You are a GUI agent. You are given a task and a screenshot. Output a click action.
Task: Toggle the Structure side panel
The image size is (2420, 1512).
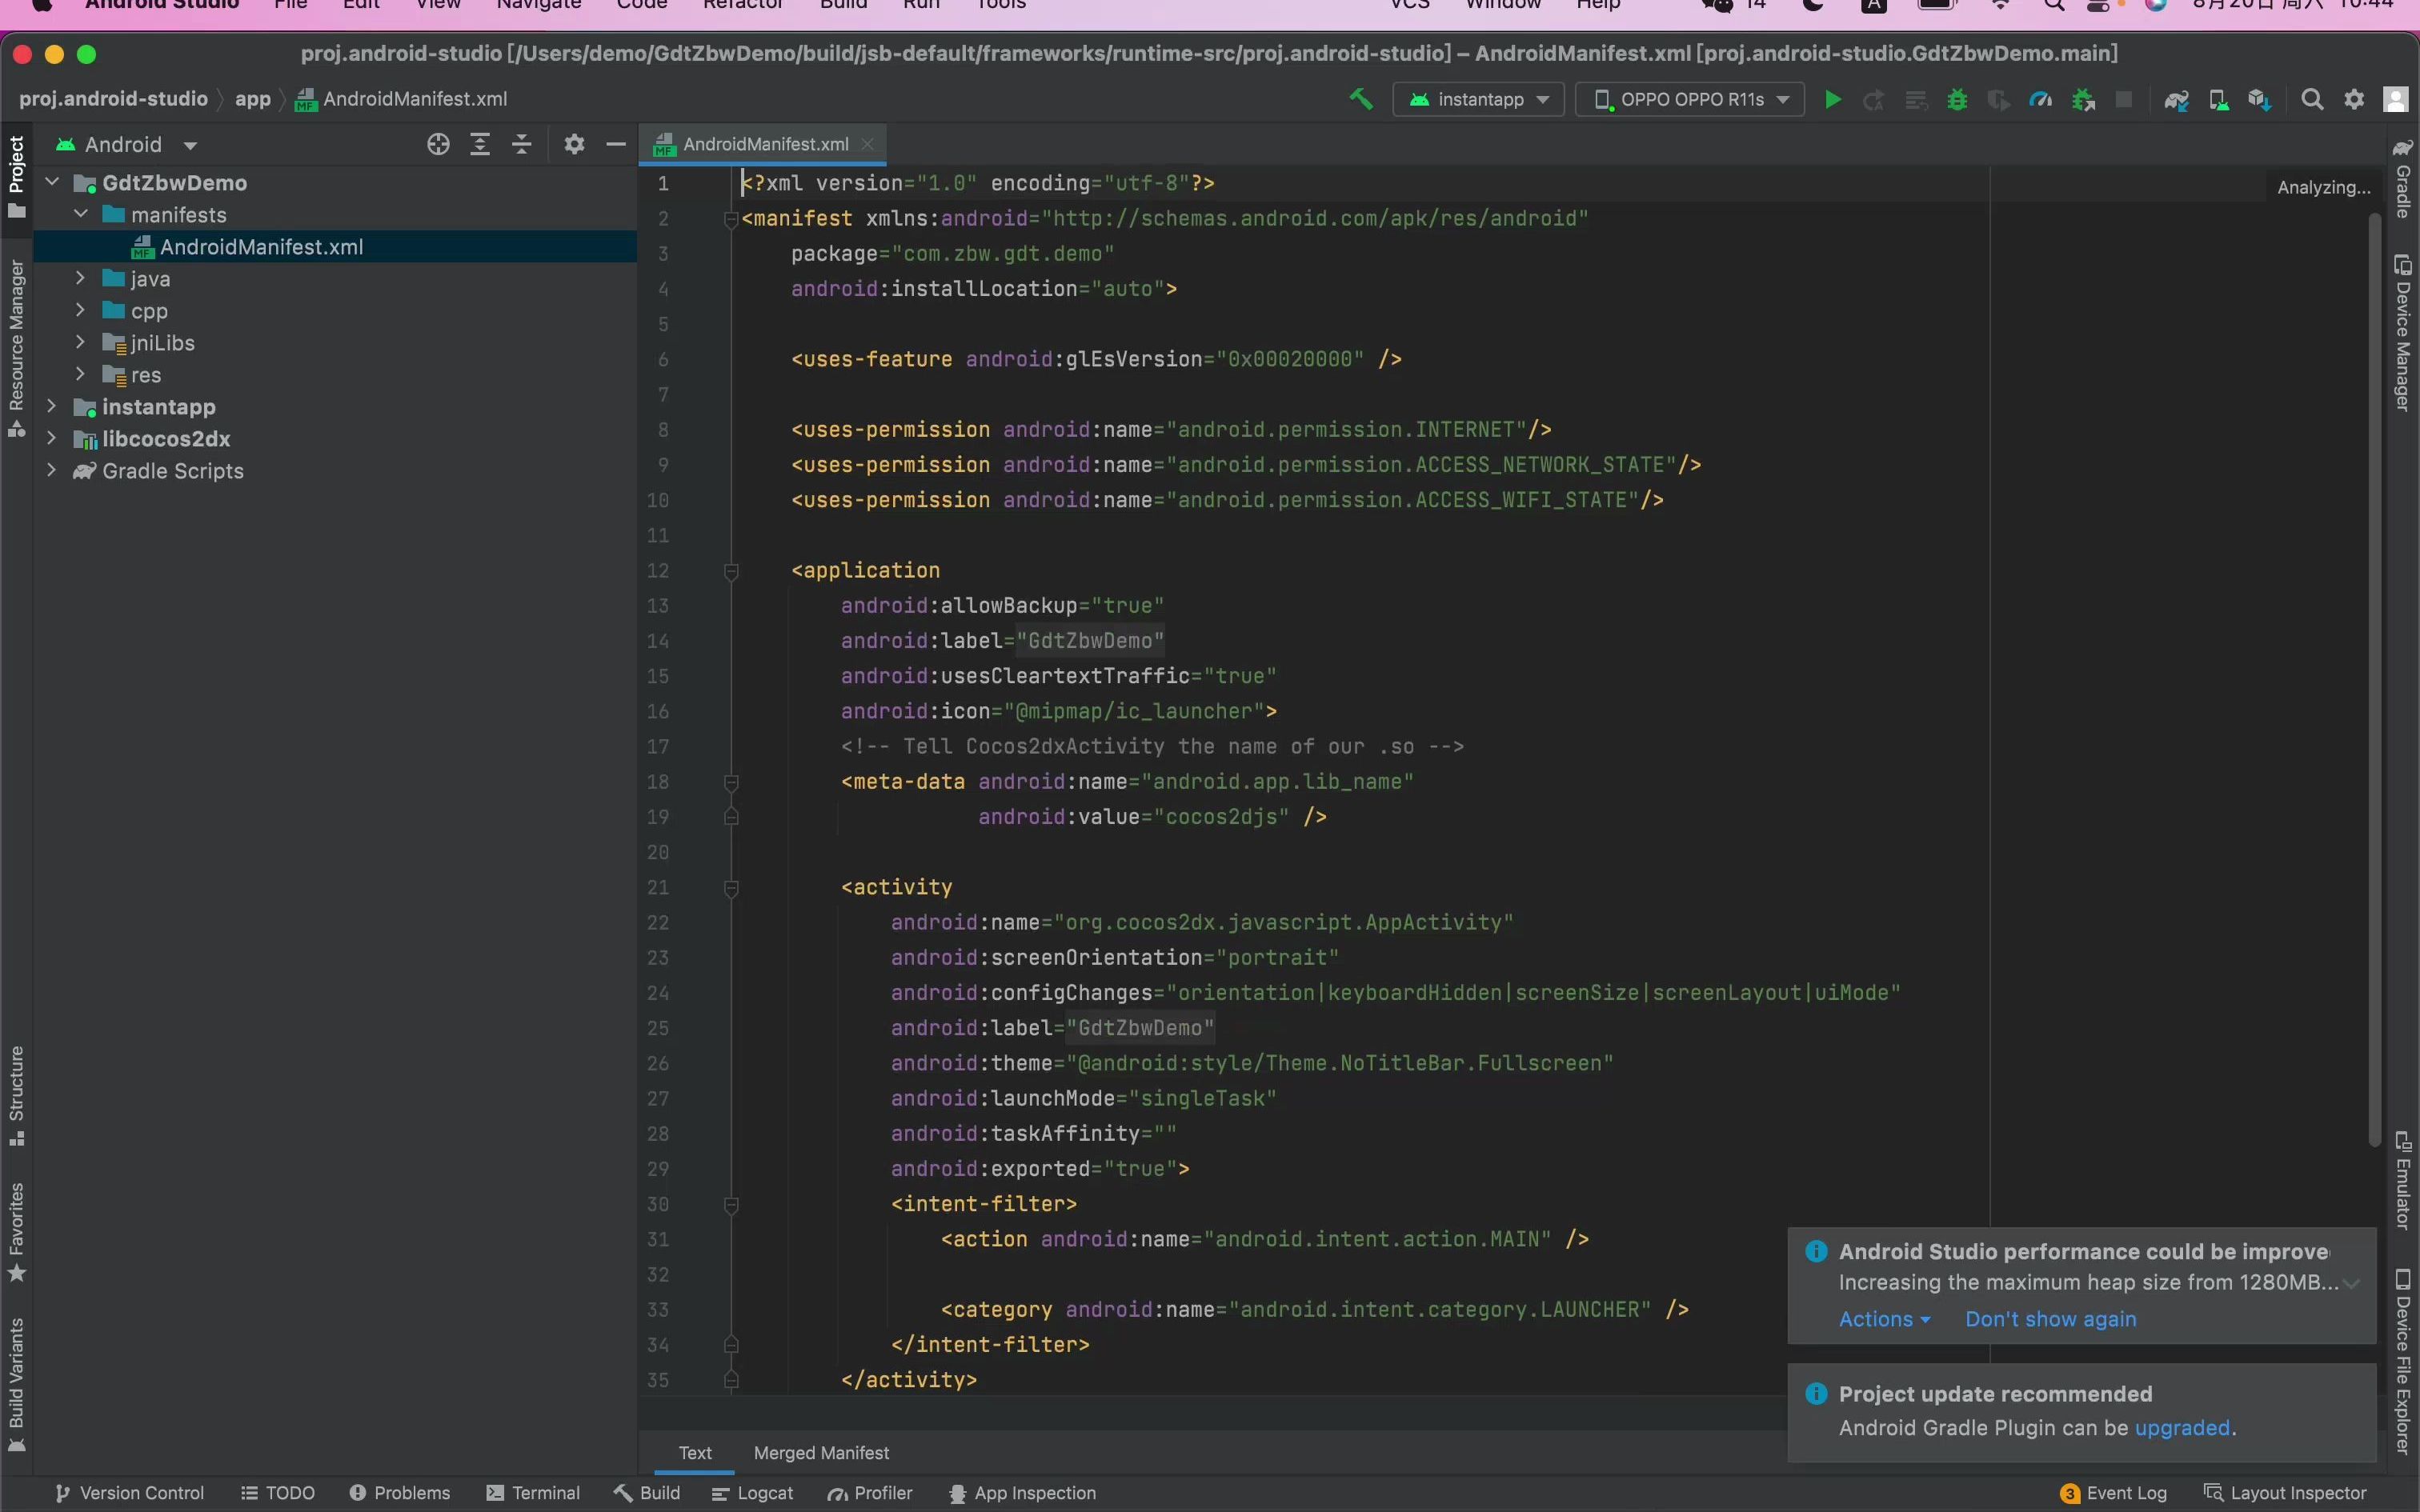click(x=16, y=1095)
